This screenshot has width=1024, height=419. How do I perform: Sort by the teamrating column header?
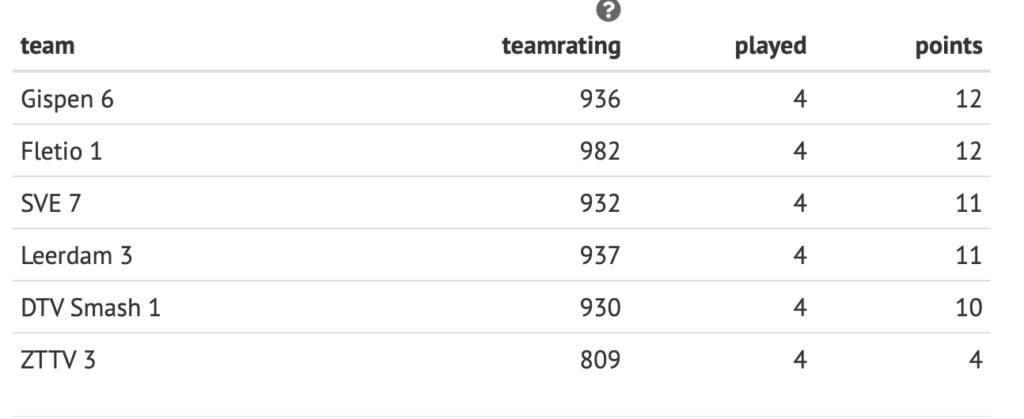pos(561,47)
